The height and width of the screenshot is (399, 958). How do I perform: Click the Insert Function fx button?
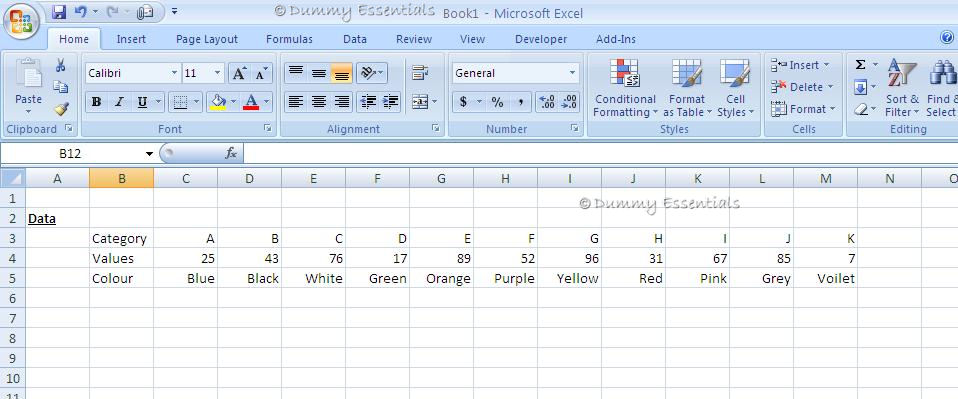click(231, 154)
